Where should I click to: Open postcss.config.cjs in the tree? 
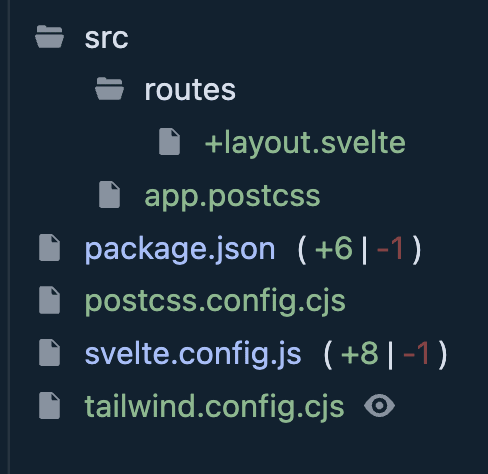215,302
